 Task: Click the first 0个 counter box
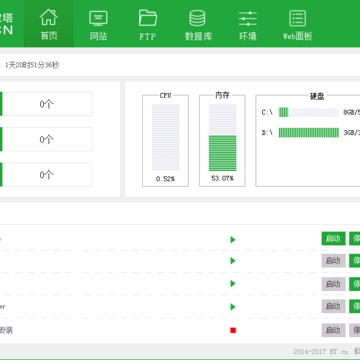(x=46, y=104)
